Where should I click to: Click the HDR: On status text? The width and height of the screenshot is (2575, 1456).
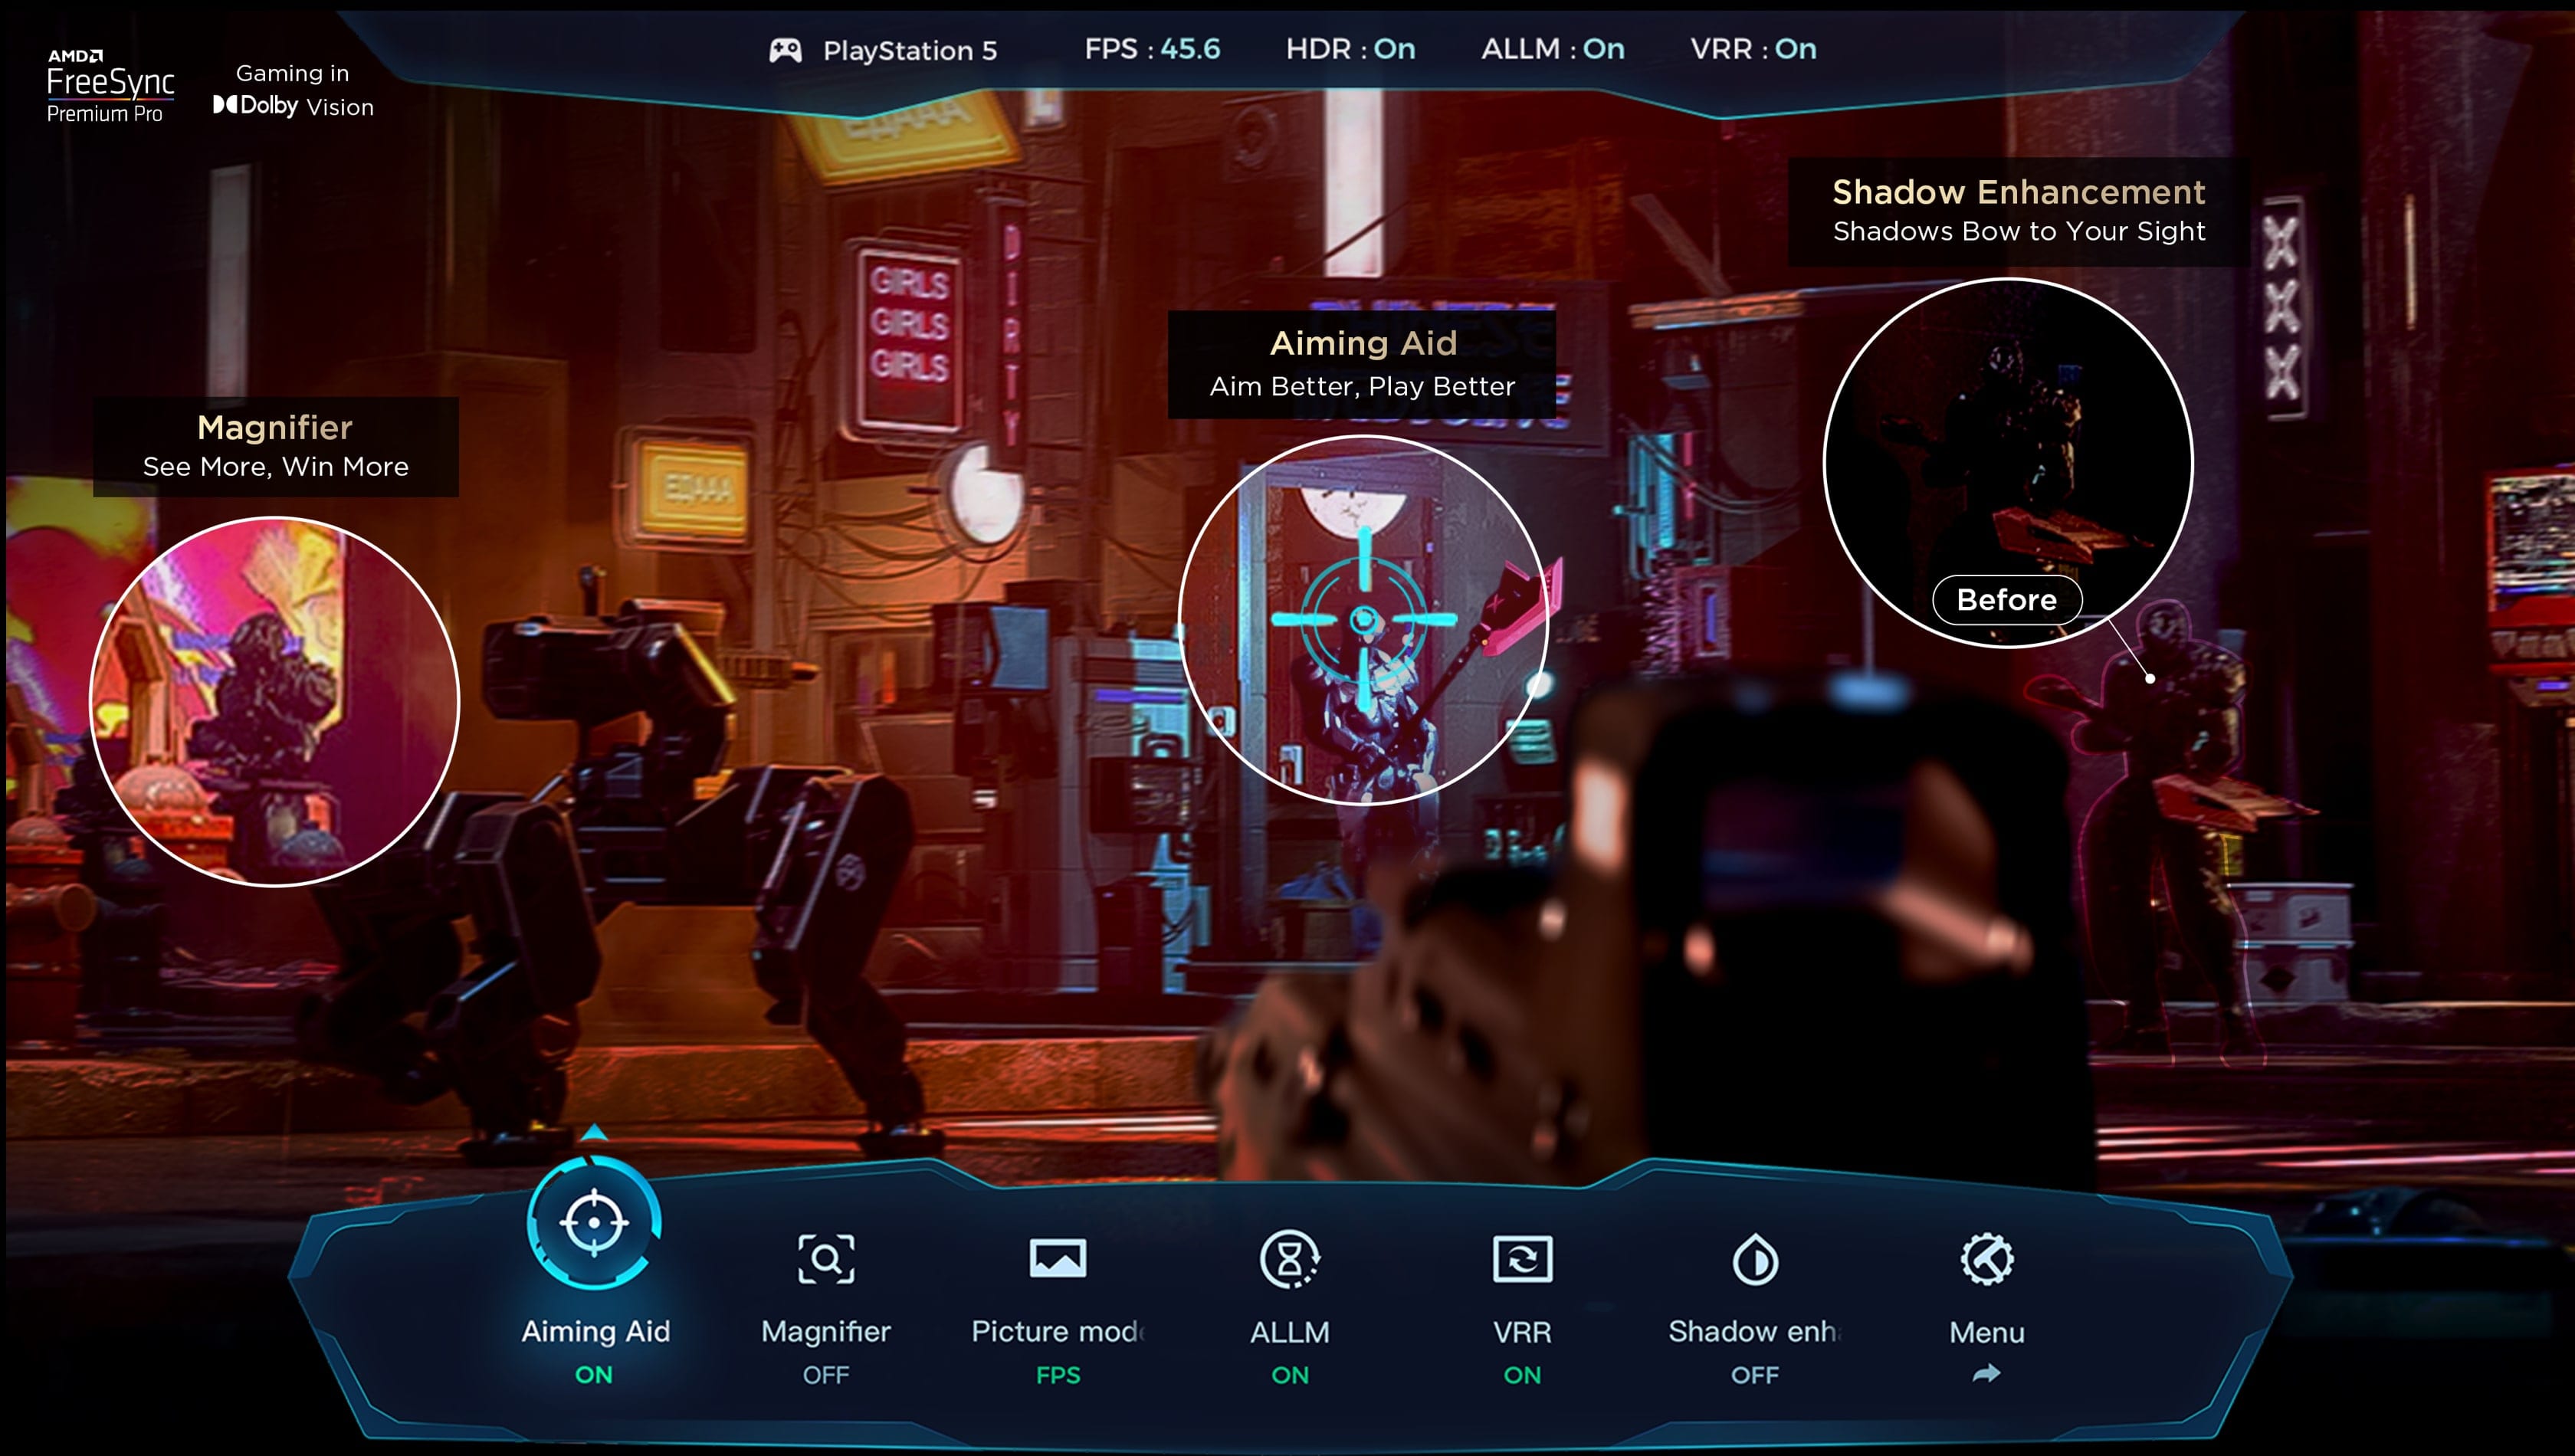(x=1347, y=49)
